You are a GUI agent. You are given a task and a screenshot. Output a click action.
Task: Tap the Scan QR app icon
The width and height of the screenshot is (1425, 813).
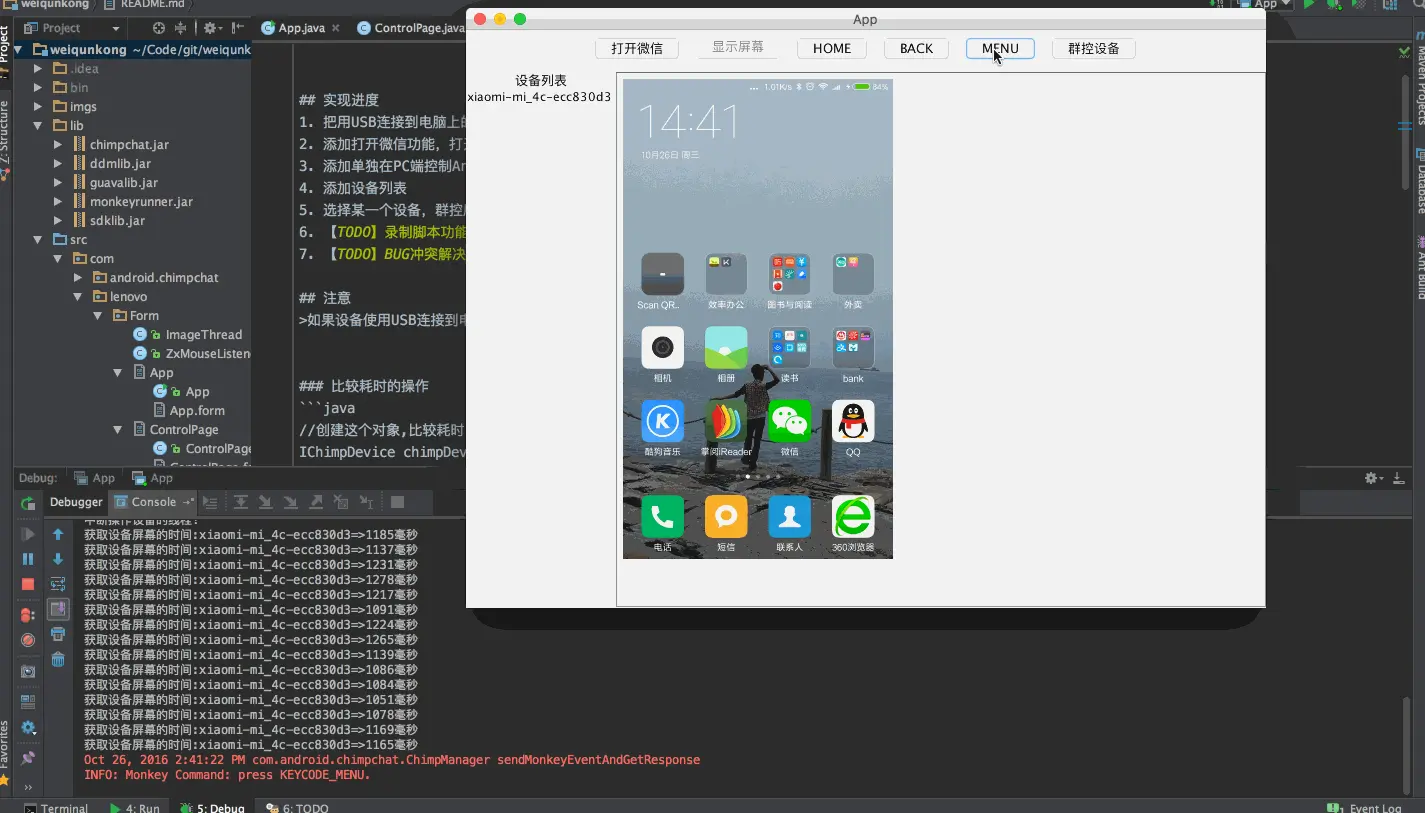[662, 273]
